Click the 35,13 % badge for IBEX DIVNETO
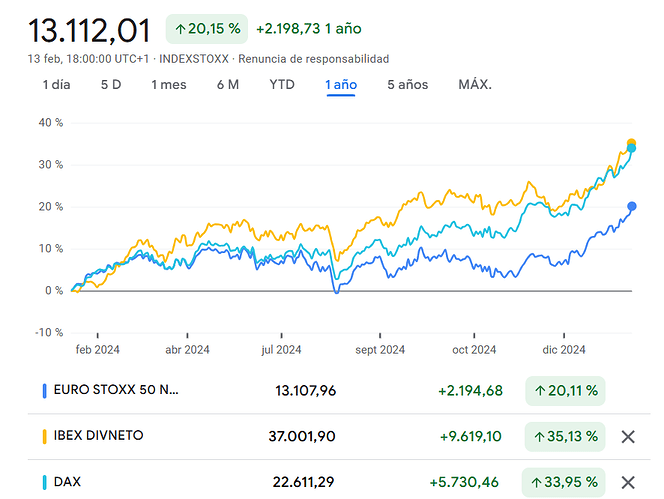 [x=565, y=436]
